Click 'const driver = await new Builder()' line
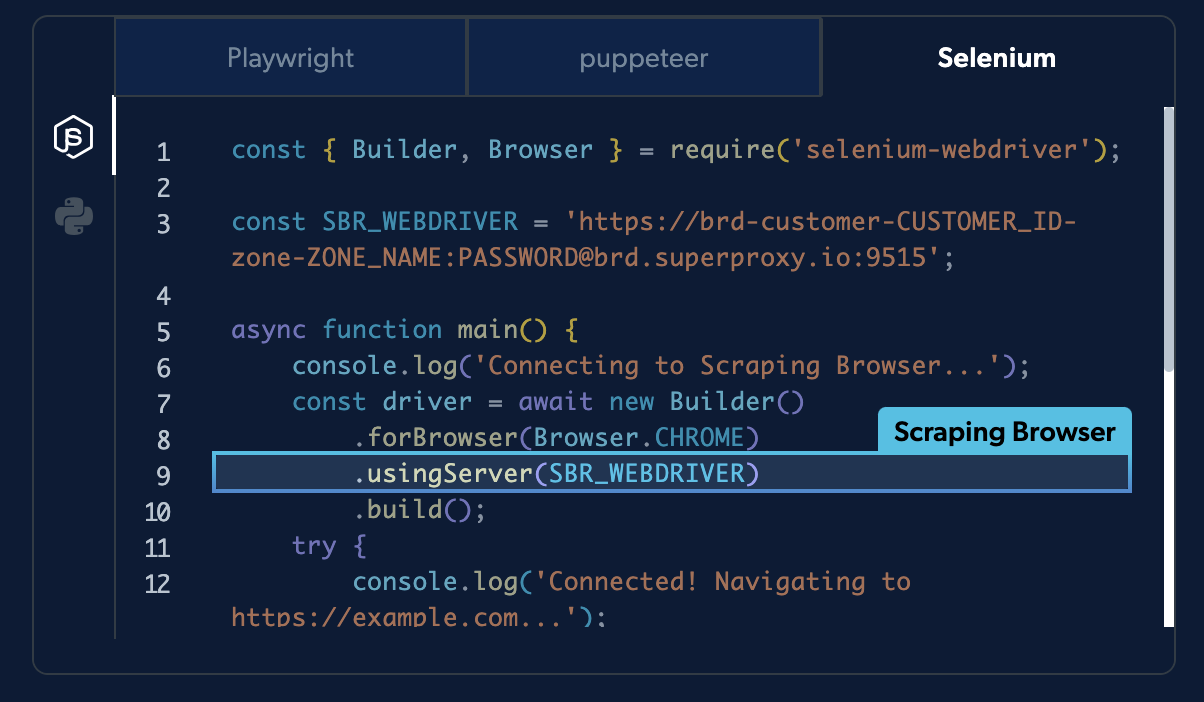Viewport: 1204px width, 702px height. [548, 402]
